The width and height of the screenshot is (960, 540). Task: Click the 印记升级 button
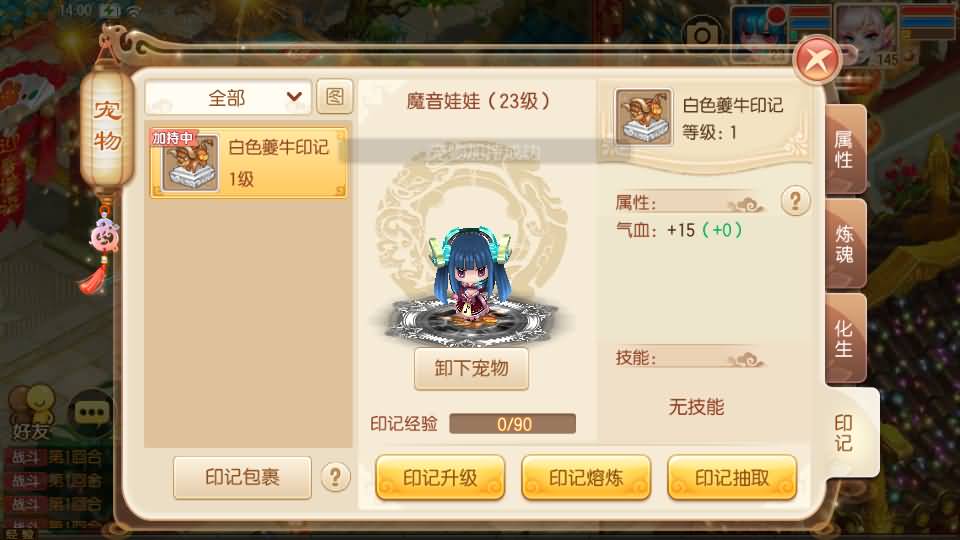(x=440, y=478)
